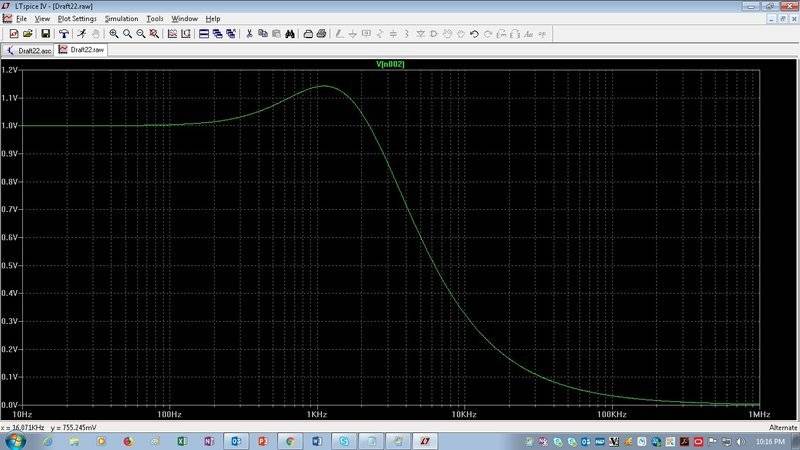Image resolution: width=800 pixels, height=450 pixels.
Task: Run the simulation with the running man icon
Action: [x=81, y=33]
